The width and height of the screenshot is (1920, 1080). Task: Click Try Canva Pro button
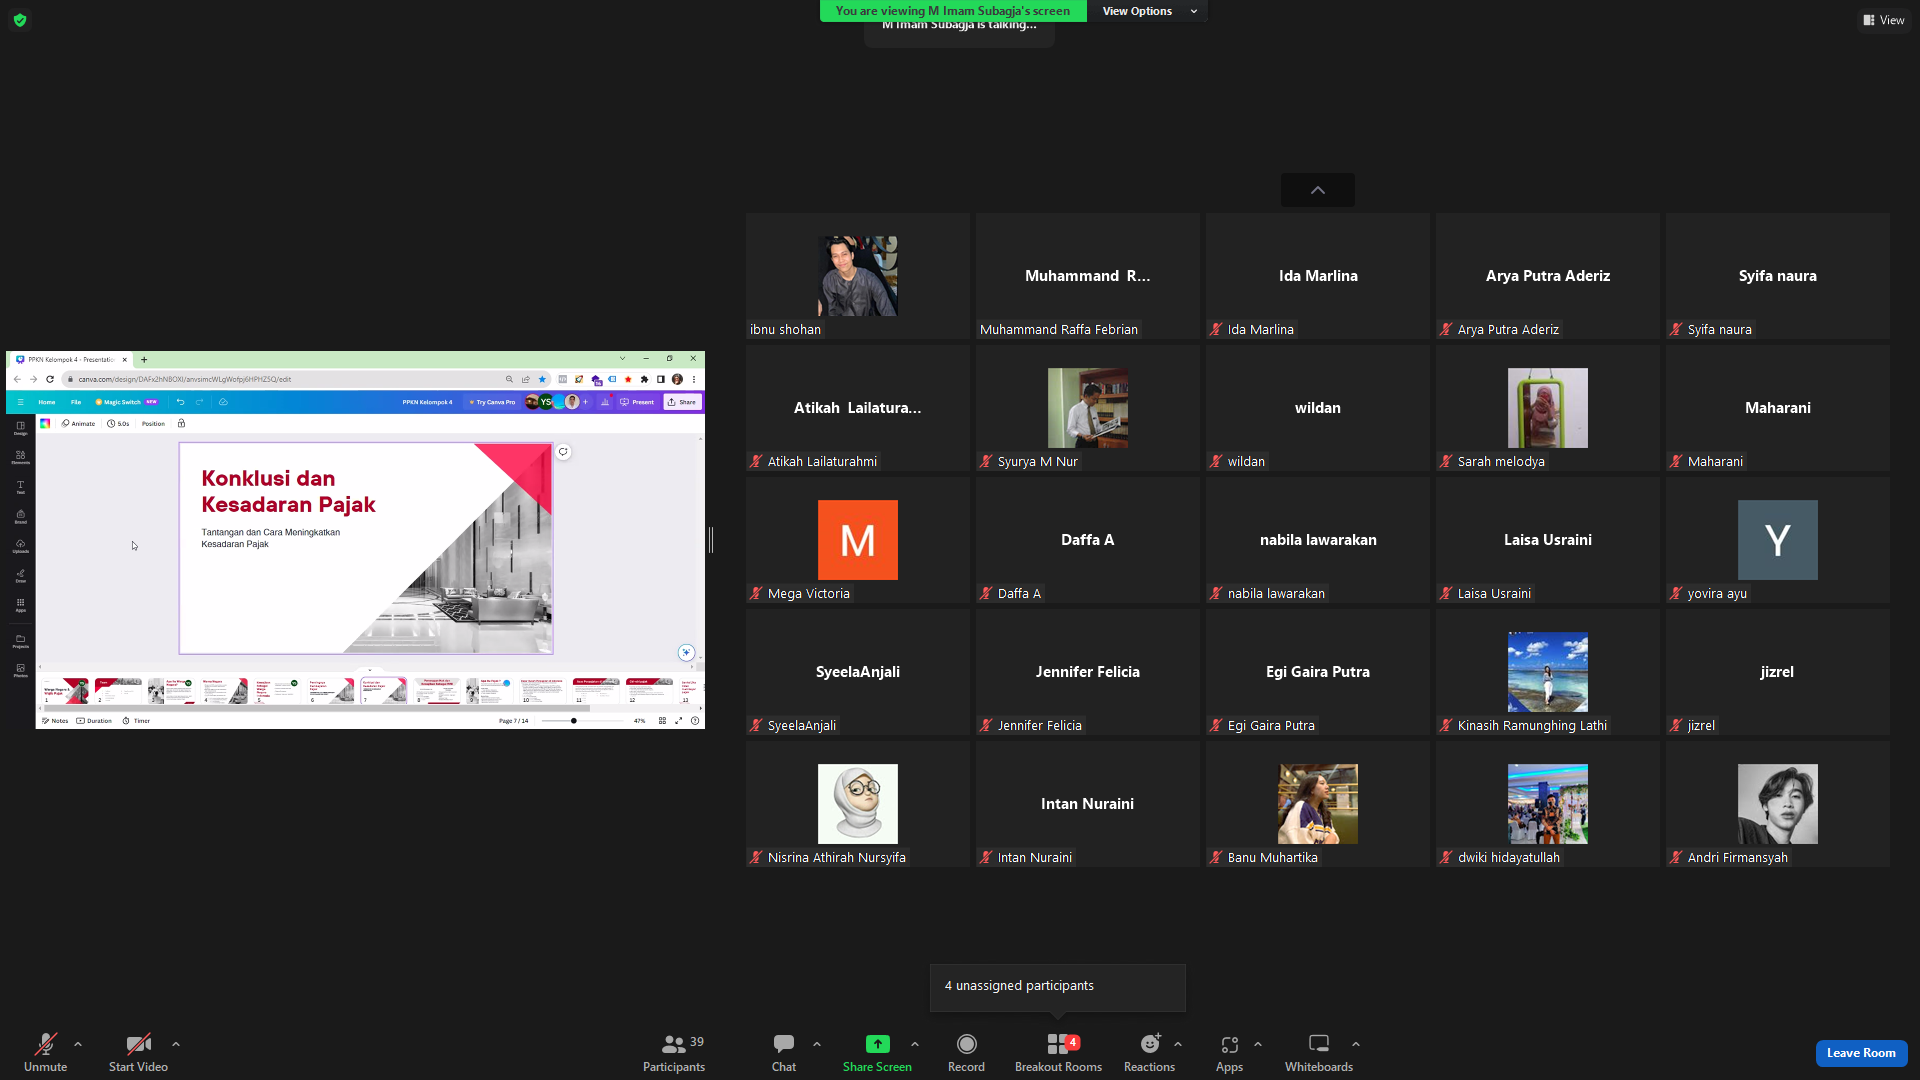[492, 402]
